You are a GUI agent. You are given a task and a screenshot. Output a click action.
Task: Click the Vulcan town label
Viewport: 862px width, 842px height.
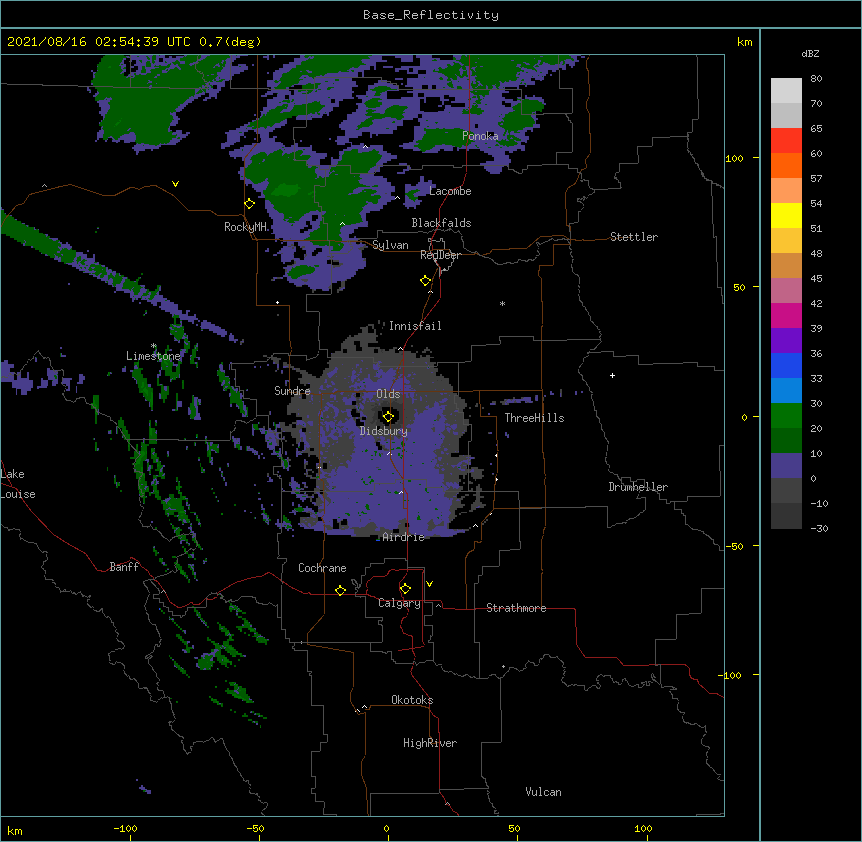tap(543, 792)
